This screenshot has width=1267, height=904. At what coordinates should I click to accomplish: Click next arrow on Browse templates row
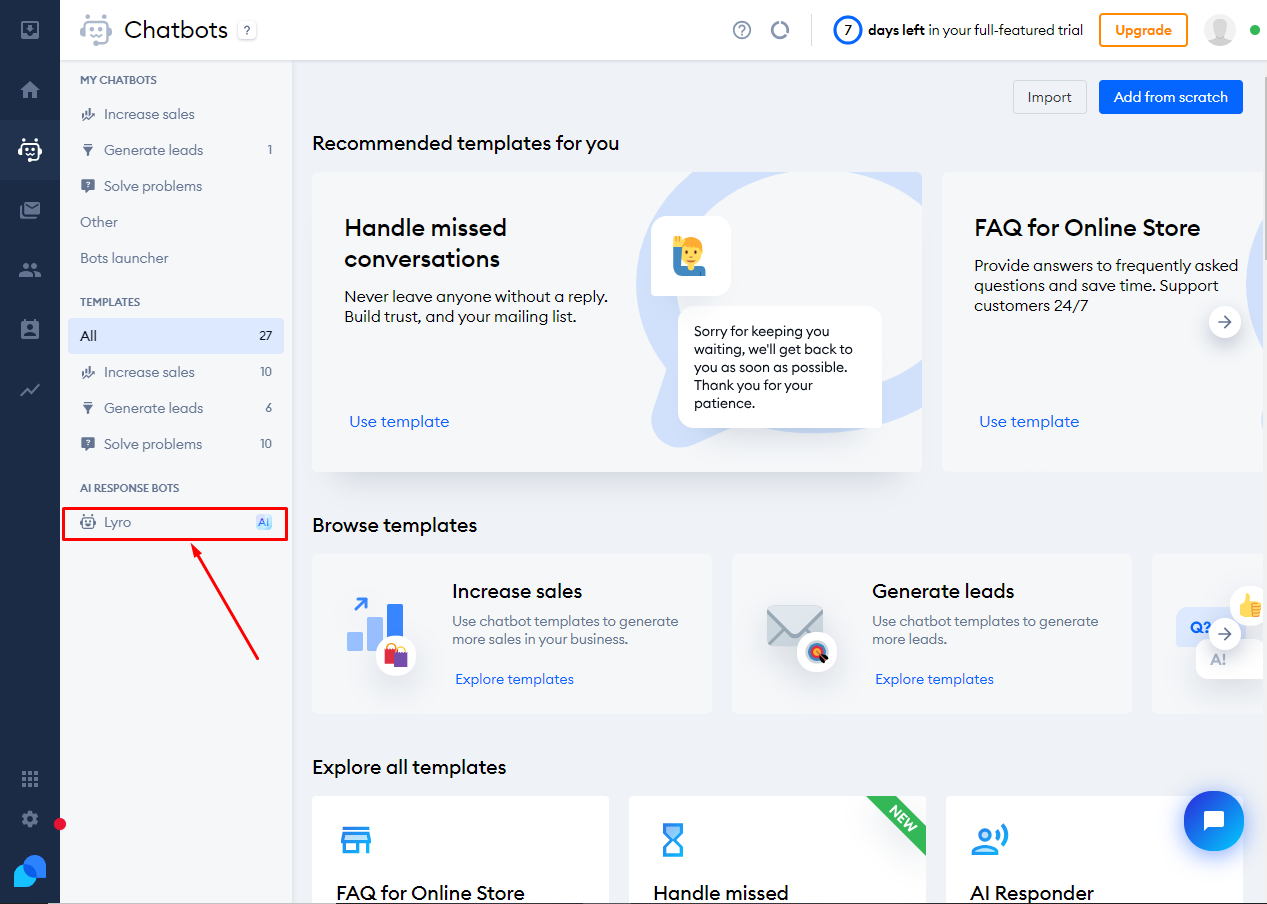[x=1224, y=634]
